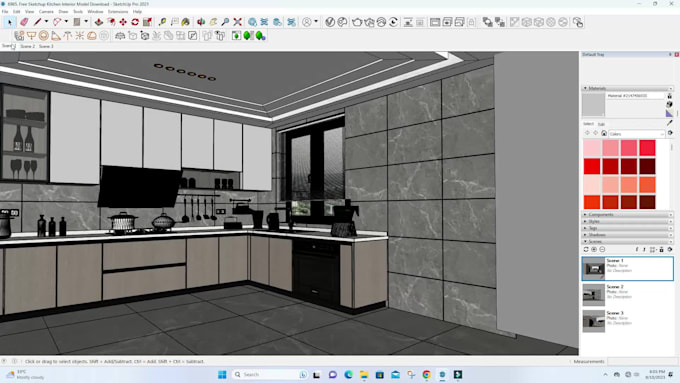Image resolution: width=680 pixels, height=383 pixels.
Task: Open the Arc tool dropdown arrow
Action: click(66, 22)
